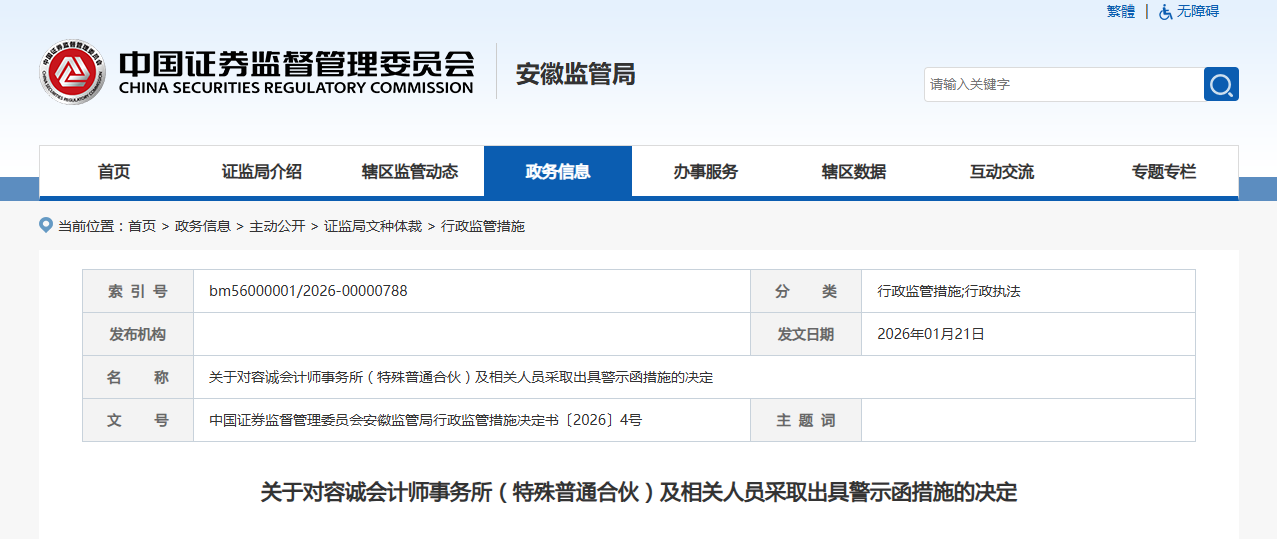
Task: Click the 安徽监管局 header text
Action: 575,74
